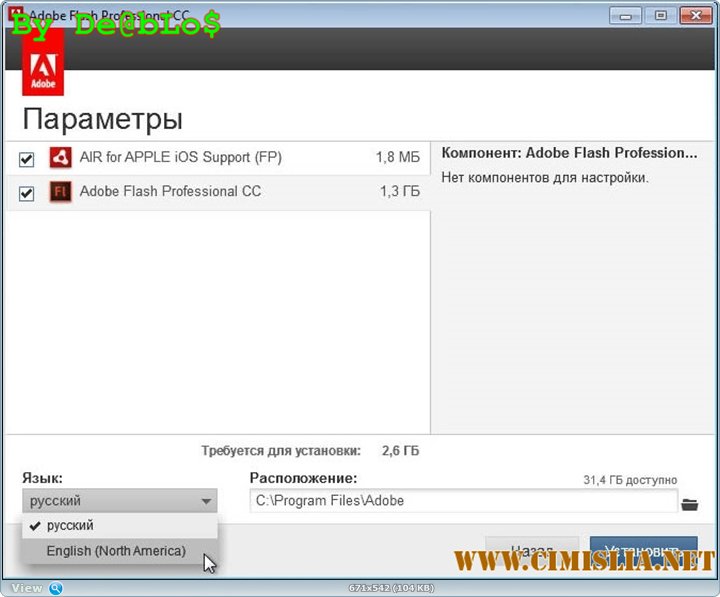Click the C:\Program Files\Adobe location field
The image size is (720, 597).
[x=462, y=501]
